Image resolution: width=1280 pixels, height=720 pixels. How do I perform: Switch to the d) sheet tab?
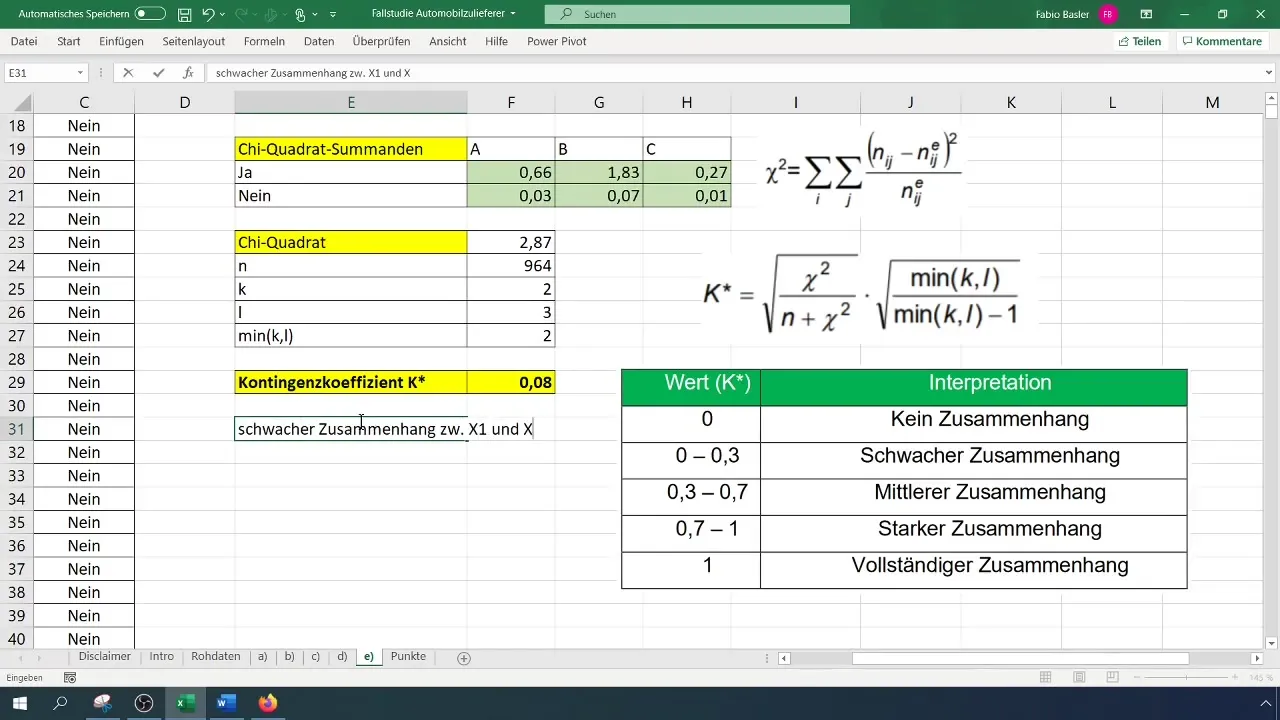342,657
